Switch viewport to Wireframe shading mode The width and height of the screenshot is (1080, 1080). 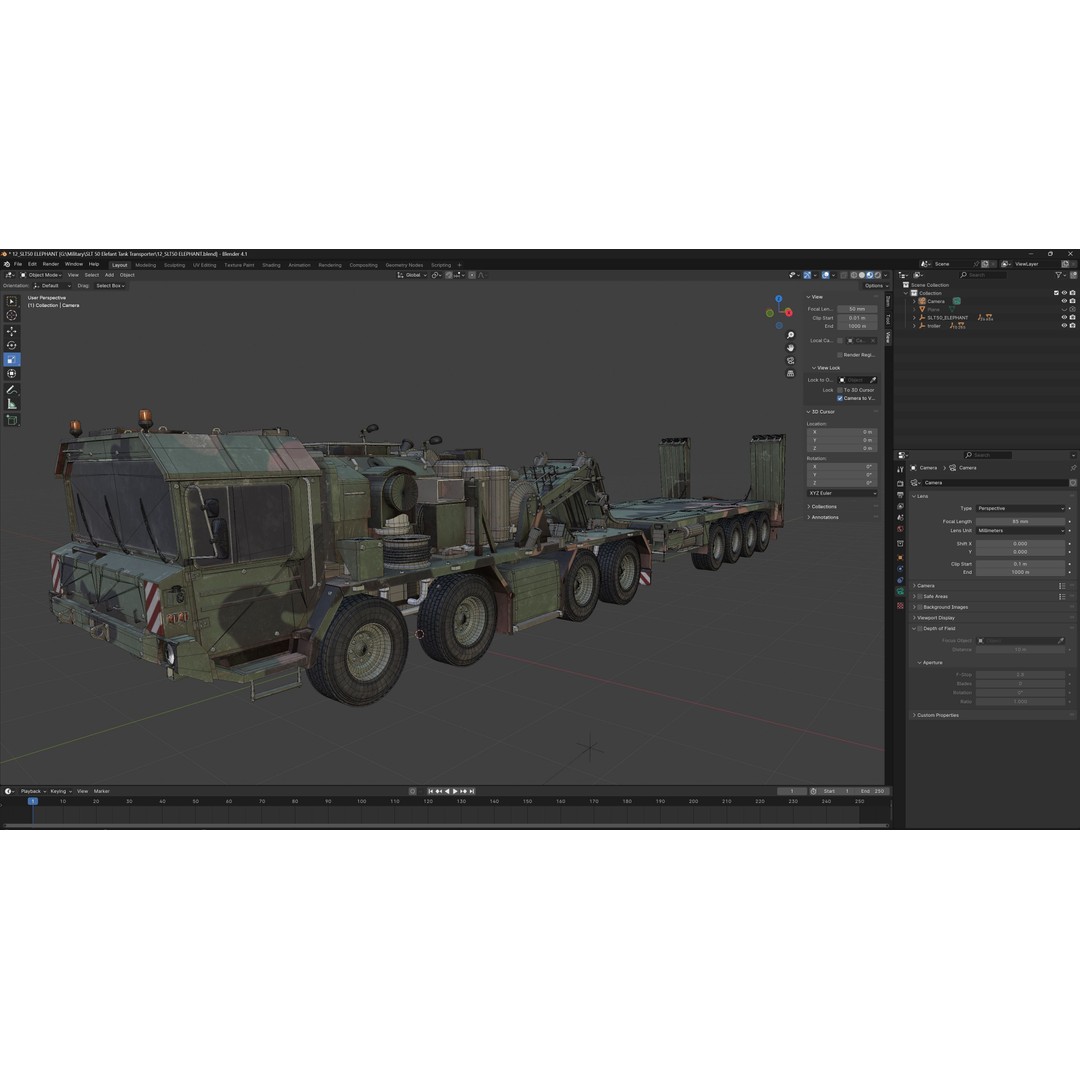[x=853, y=275]
